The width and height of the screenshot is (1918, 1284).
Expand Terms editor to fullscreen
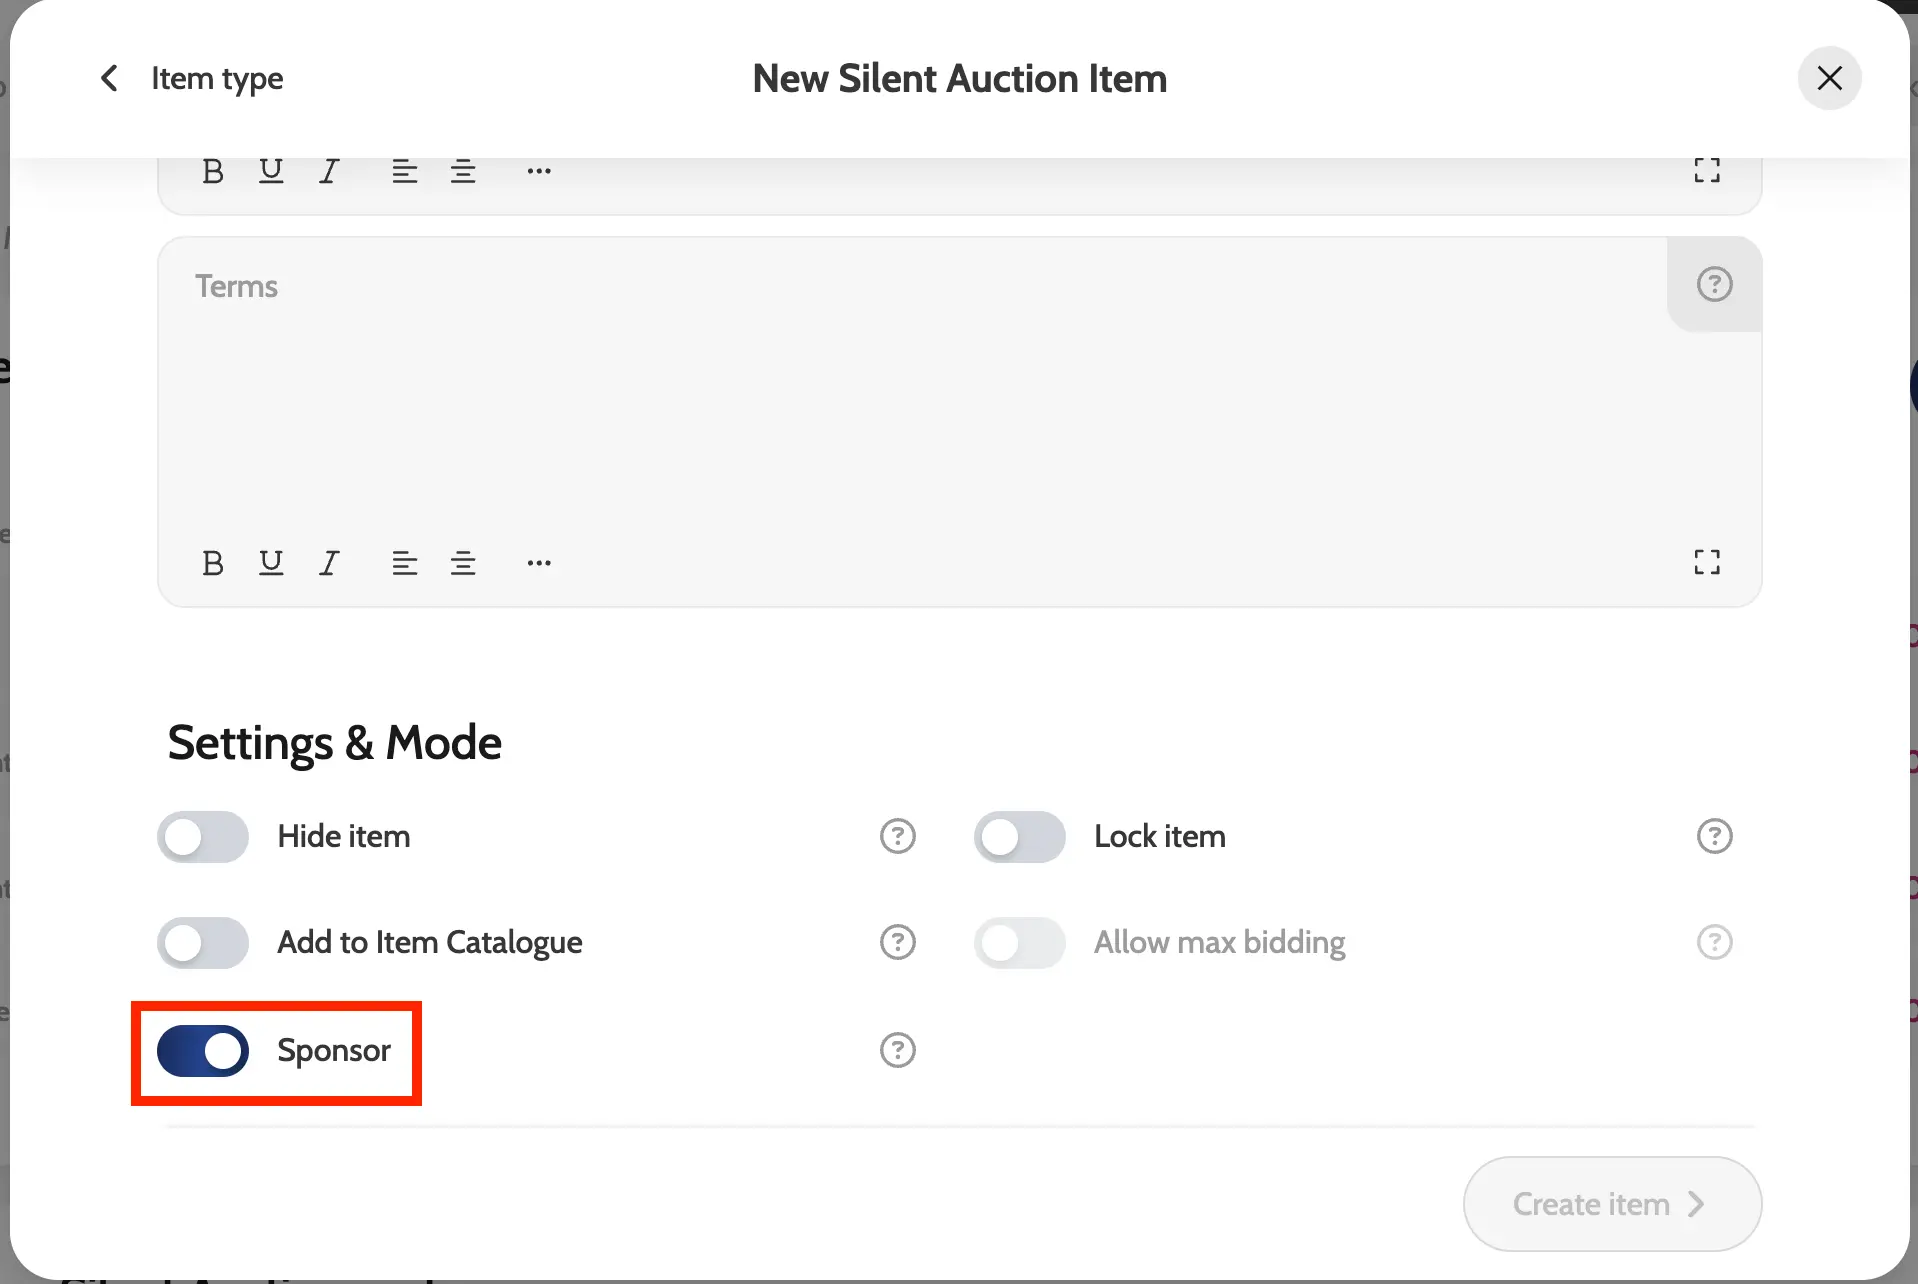[x=1707, y=562]
